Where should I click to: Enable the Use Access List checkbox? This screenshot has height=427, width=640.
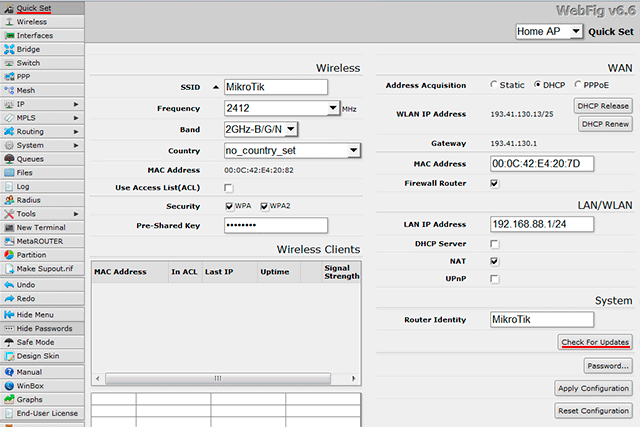tap(229, 187)
